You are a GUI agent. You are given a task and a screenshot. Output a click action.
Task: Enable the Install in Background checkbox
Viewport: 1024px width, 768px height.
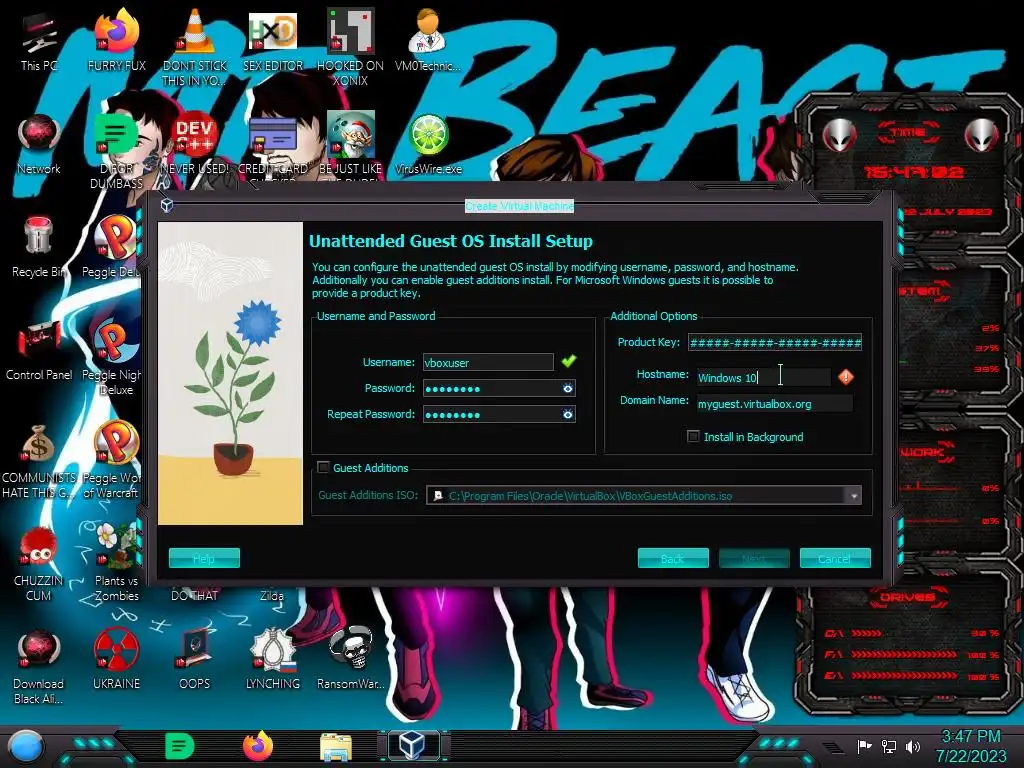[x=693, y=436]
